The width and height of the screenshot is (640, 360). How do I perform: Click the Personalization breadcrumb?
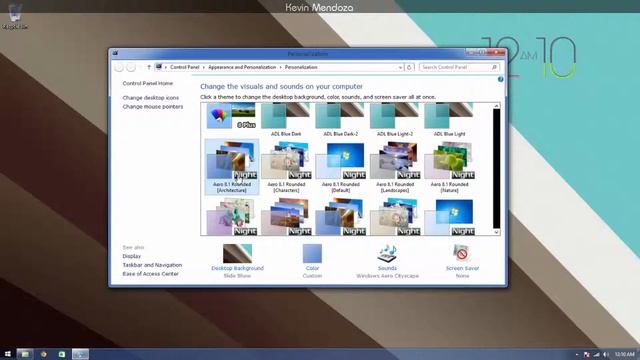coord(301,67)
